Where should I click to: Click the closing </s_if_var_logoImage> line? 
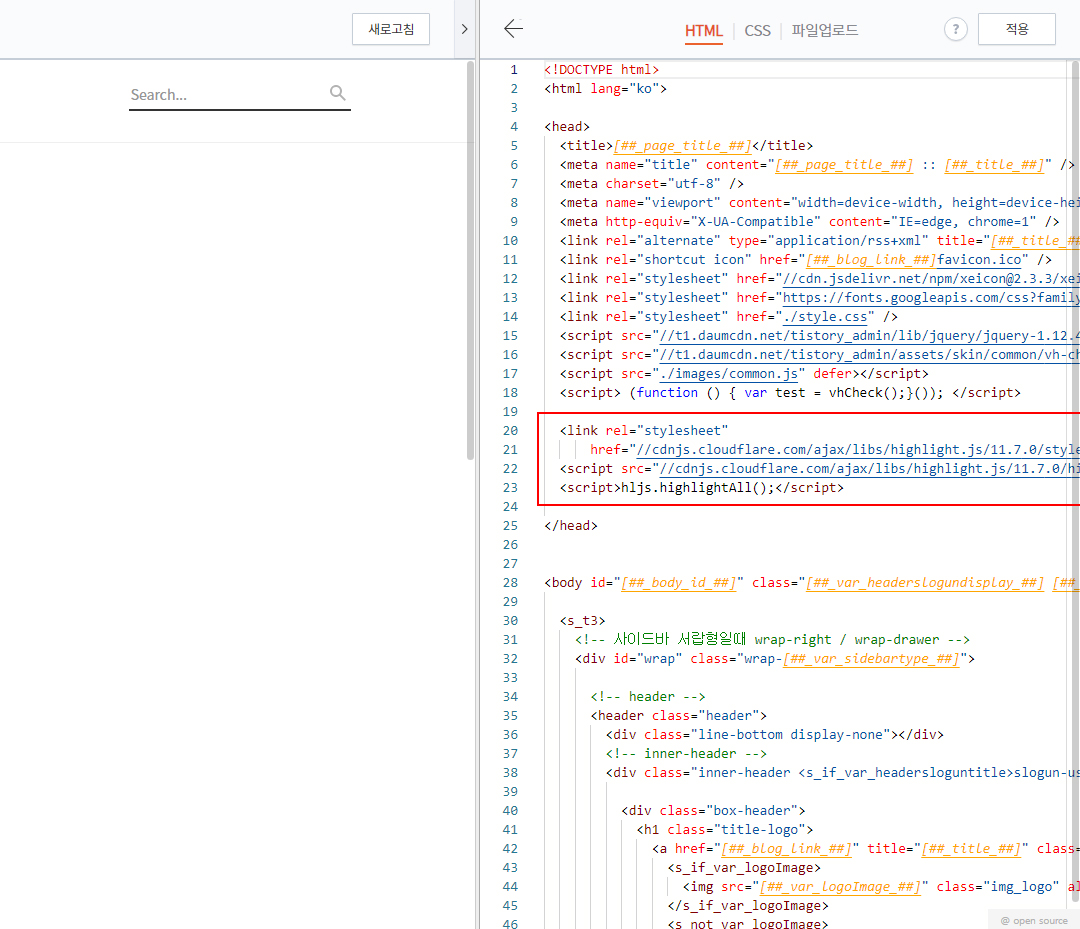coord(748,906)
